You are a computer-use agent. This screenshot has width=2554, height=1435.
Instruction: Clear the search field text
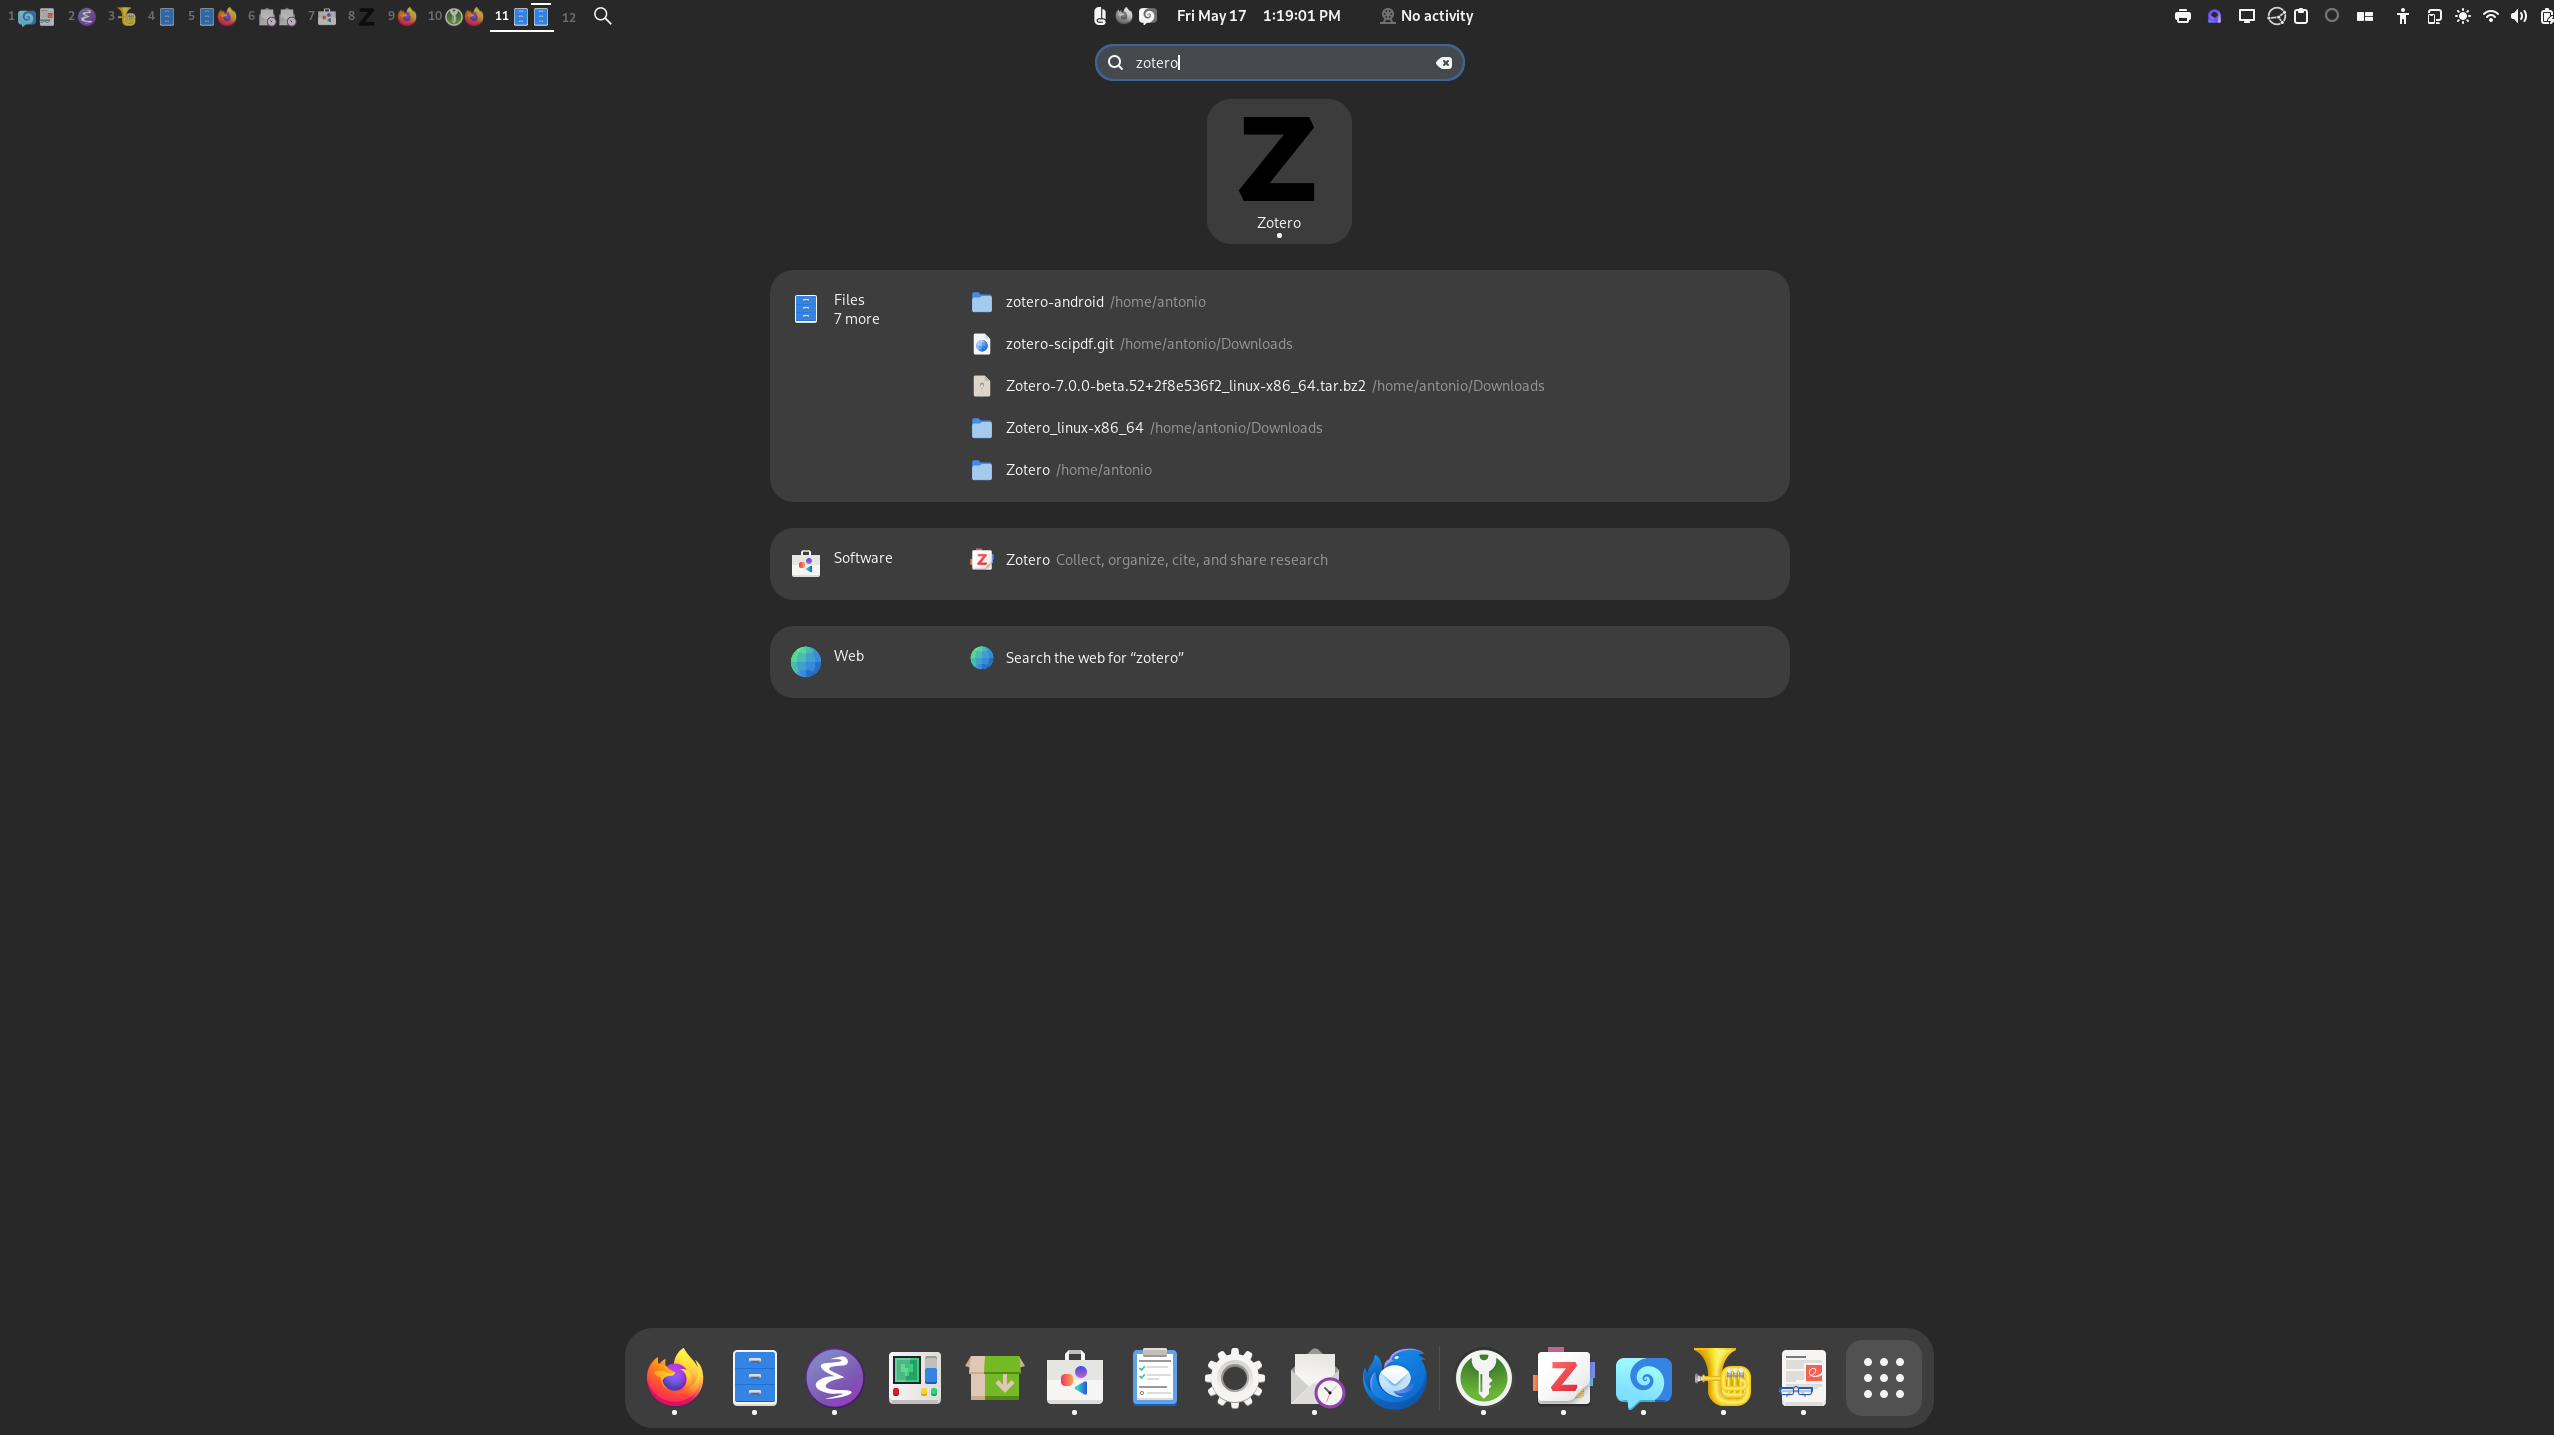point(1444,63)
